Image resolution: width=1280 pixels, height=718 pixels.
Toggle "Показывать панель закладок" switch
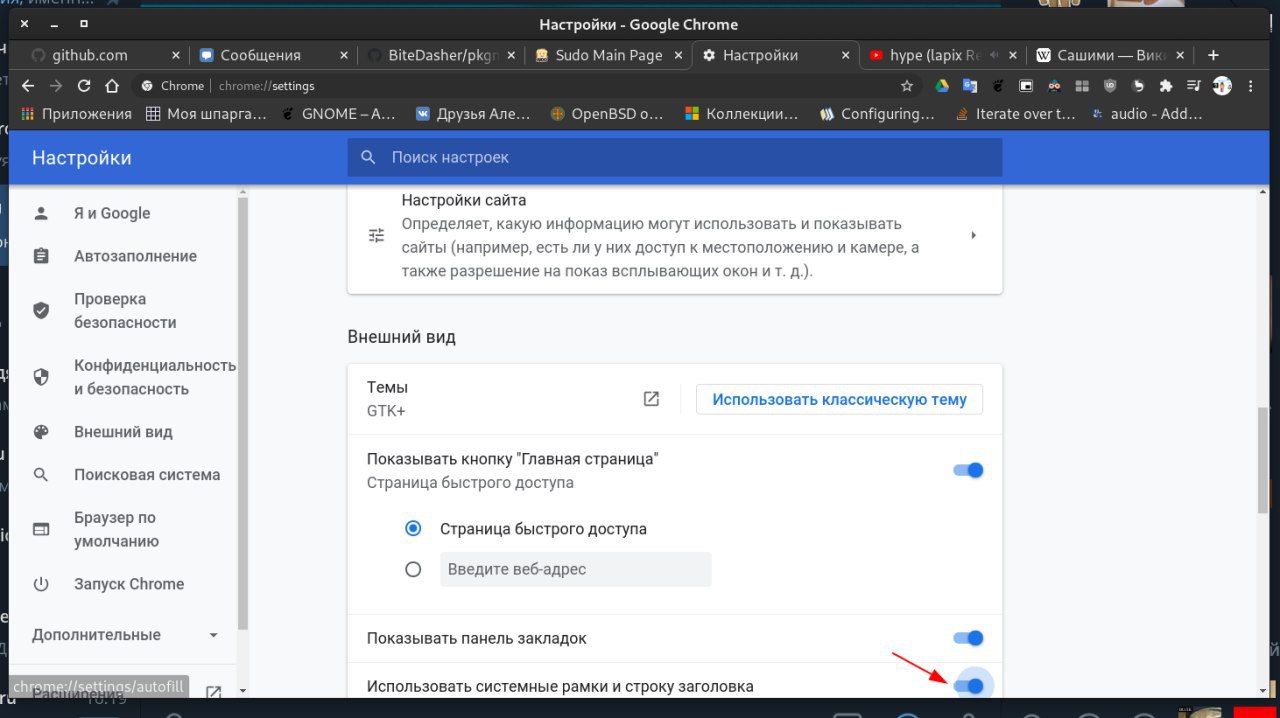[x=969, y=638]
